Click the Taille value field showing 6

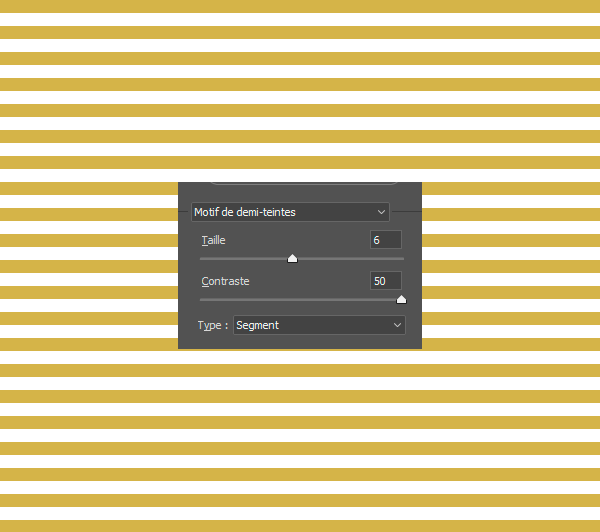click(386, 240)
